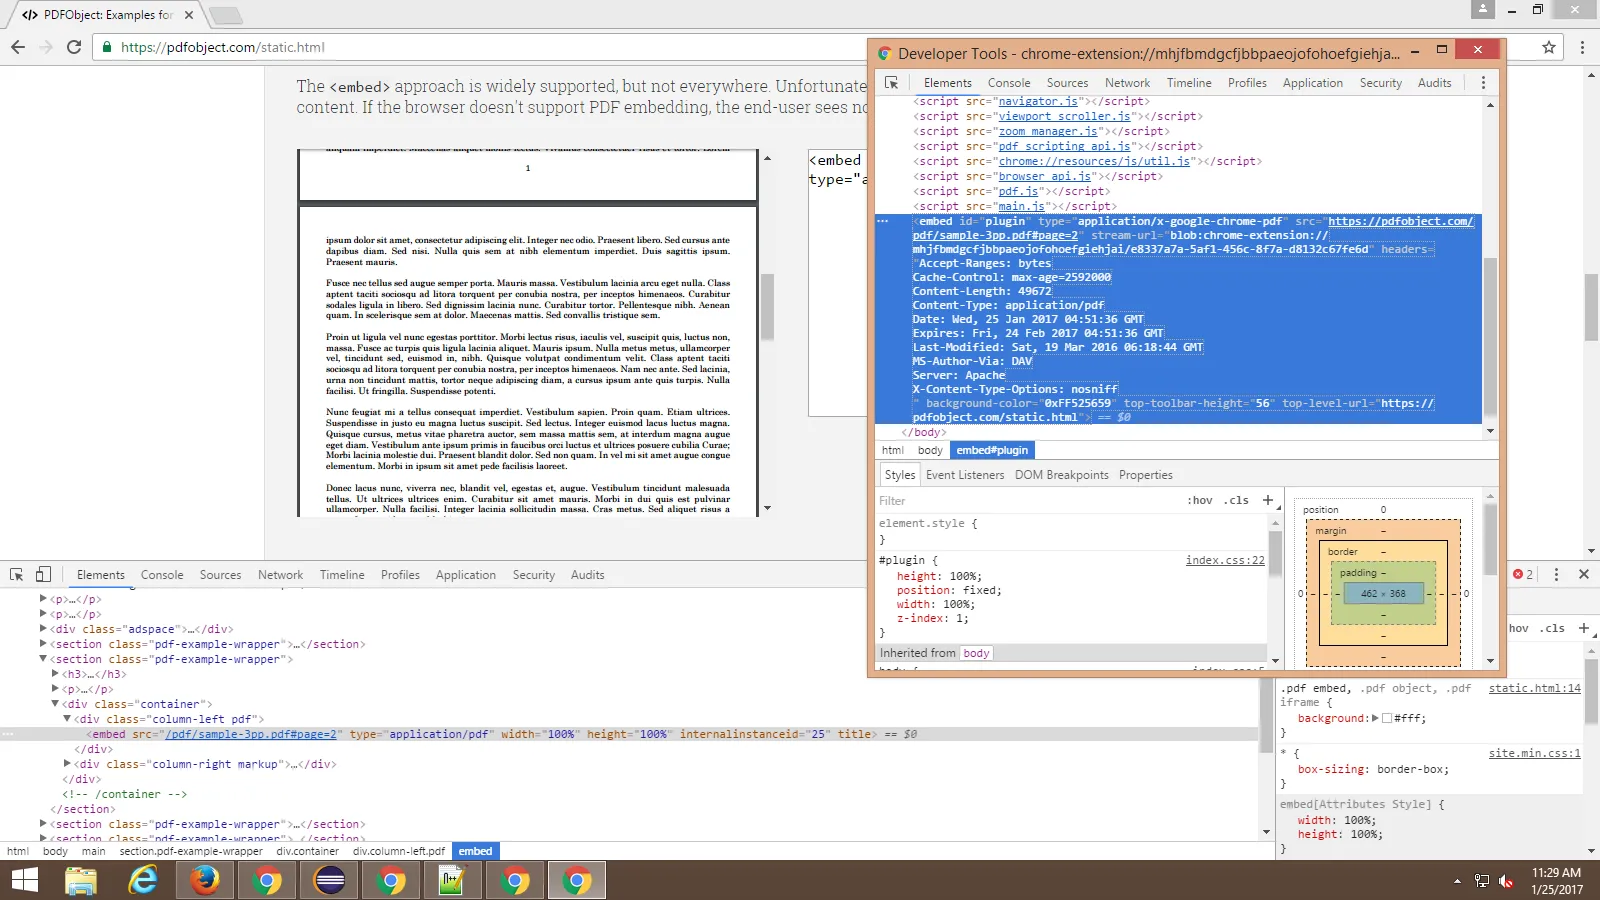Open the navigator.js script link
The width and height of the screenshot is (1600, 900).
[1038, 101]
